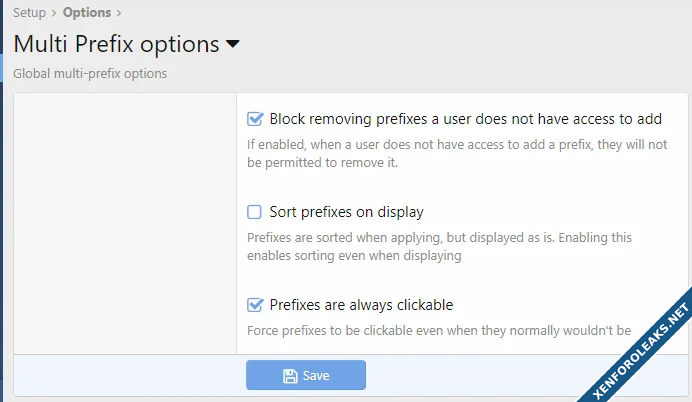Toggle the Sort prefixes on display checkbox
692x402 pixels.
coord(255,212)
